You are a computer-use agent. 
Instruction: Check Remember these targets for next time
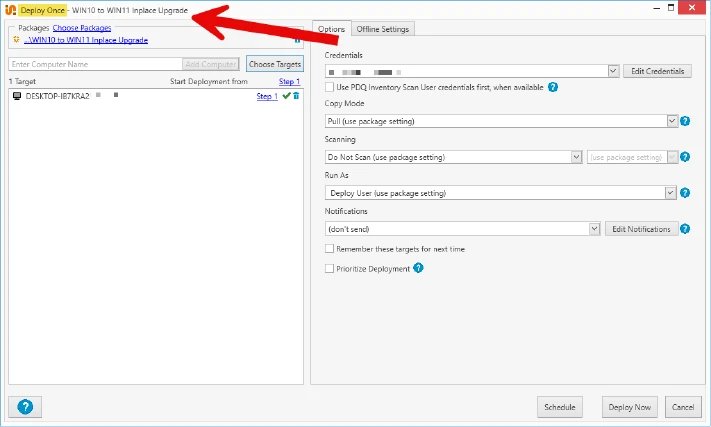pyautogui.click(x=330, y=248)
